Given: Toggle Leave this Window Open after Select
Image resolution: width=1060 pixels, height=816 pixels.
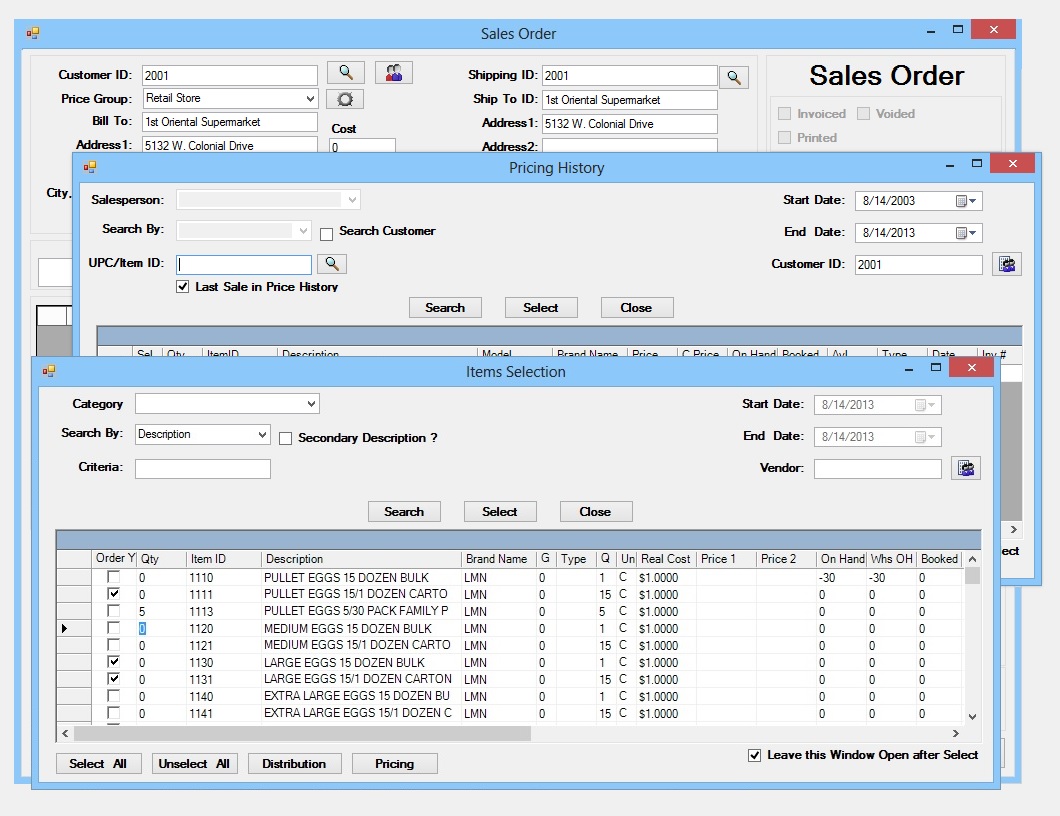Looking at the screenshot, I should point(754,755).
